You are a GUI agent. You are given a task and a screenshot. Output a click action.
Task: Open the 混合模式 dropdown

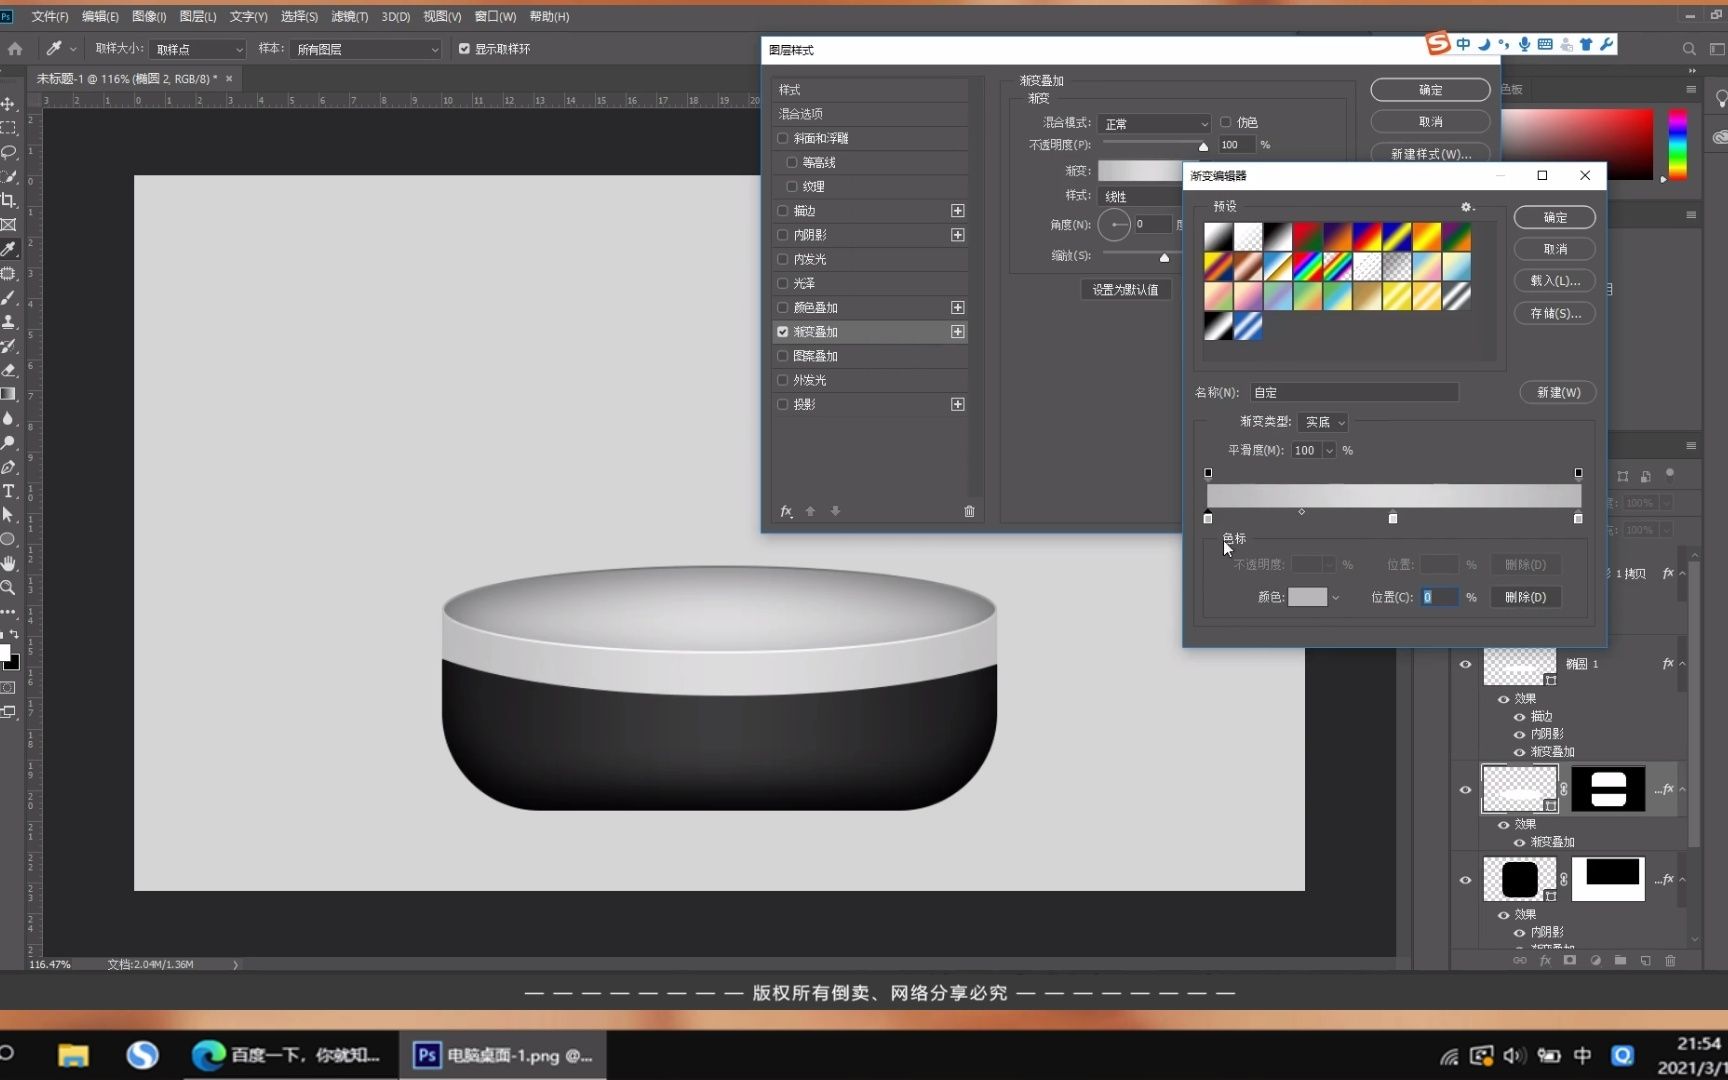pyautogui.click(x=1154, y=123)
